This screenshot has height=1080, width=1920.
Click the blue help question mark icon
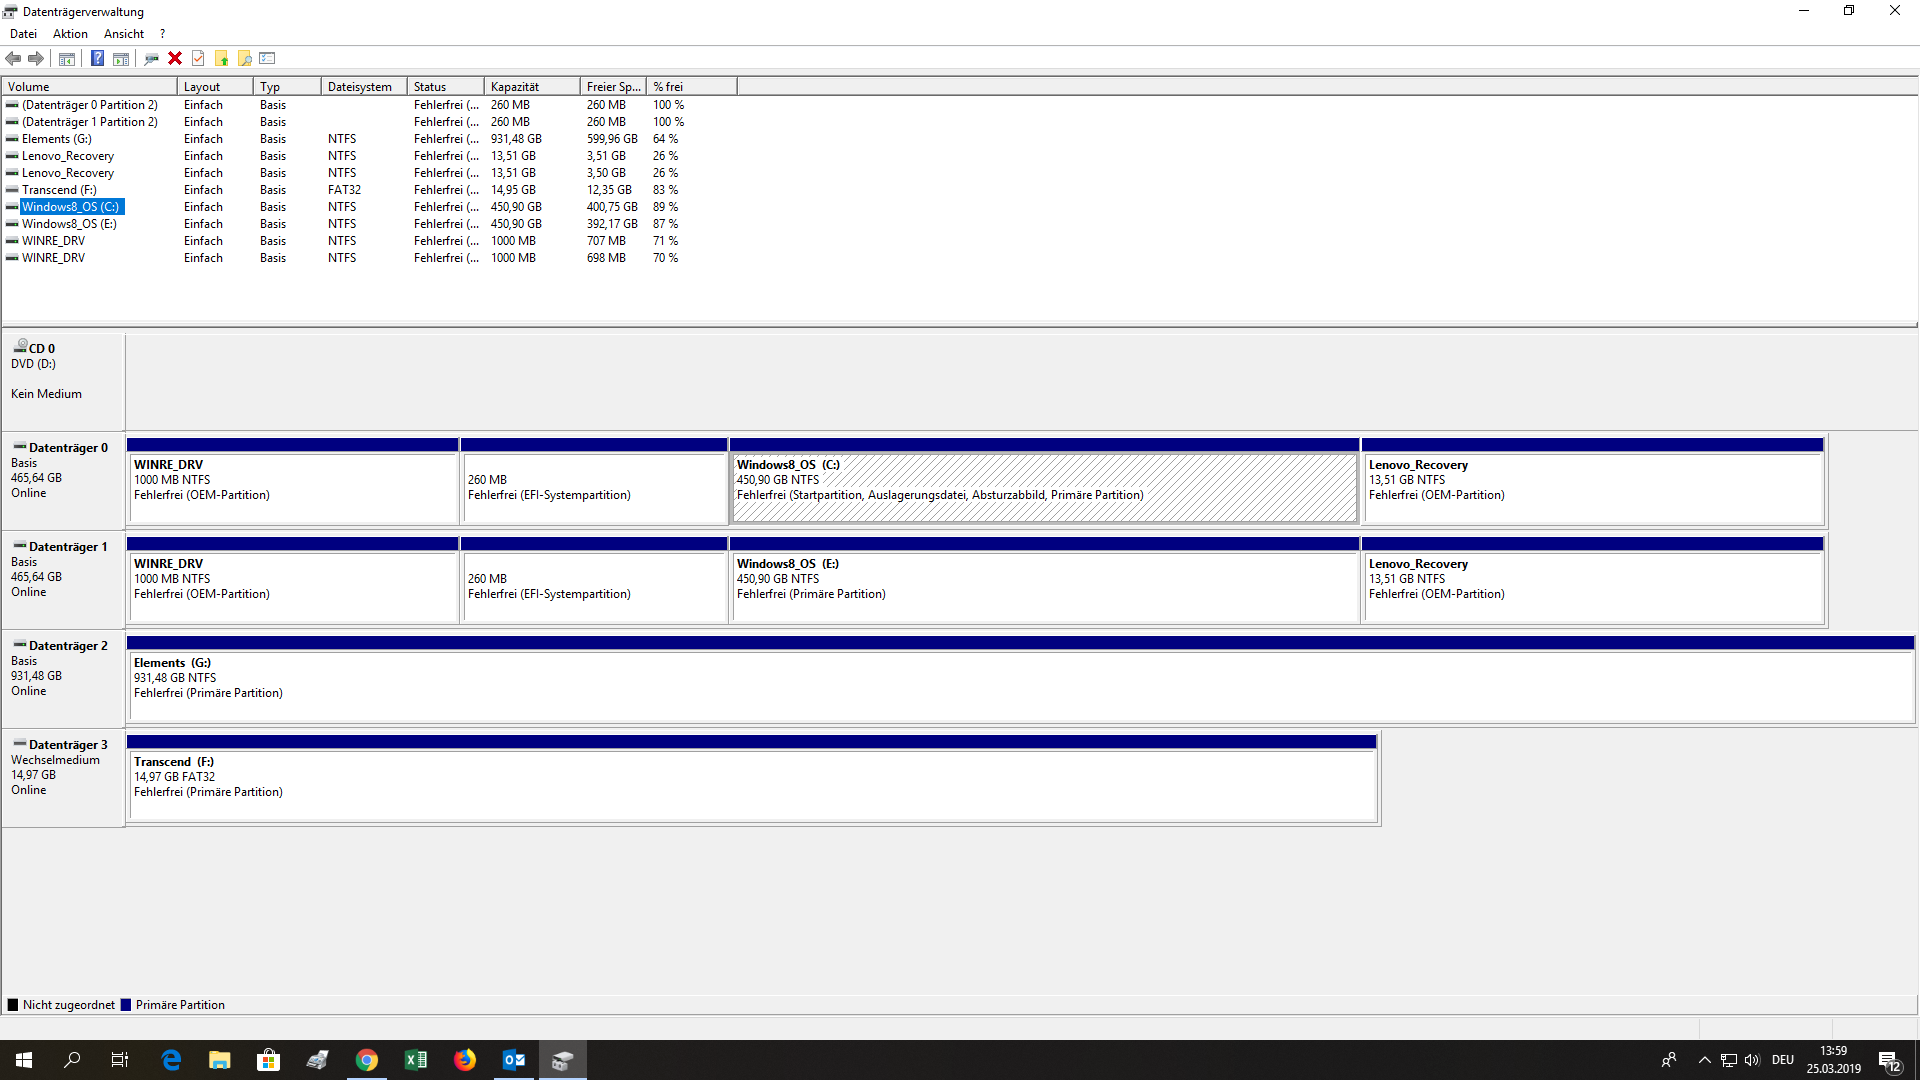coord(97,58)
